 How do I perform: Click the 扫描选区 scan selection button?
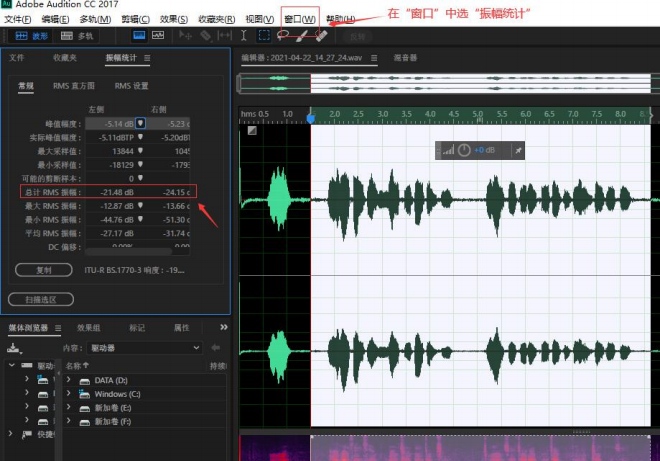click(41, 299)
